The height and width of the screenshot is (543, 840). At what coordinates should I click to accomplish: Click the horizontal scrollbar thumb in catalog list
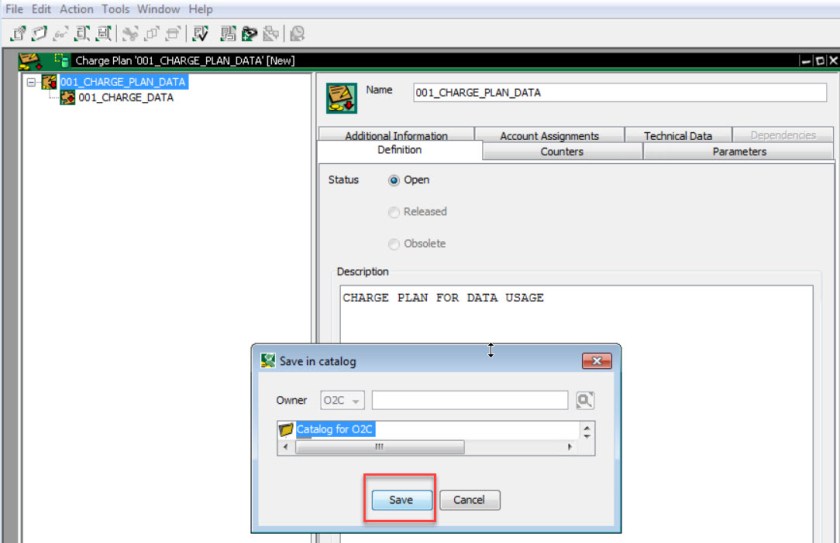(x=380, y=447)
